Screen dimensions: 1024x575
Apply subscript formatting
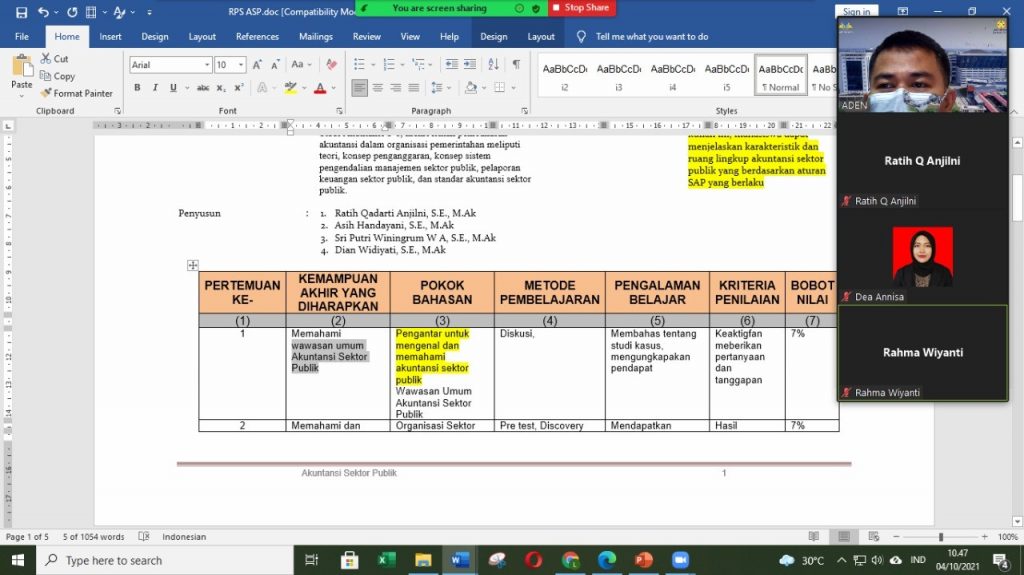coord(221,88)
